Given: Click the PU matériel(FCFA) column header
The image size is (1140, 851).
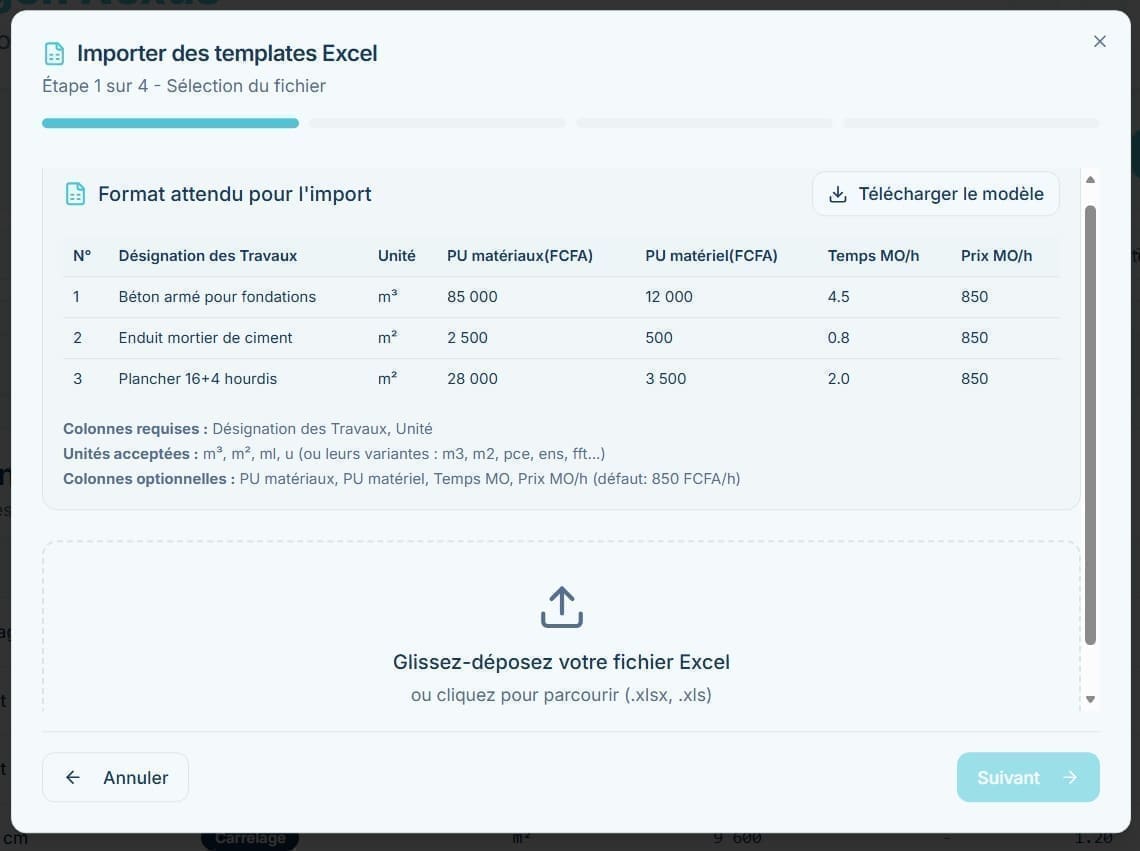Looking at the screenshot, I should click(x=711, y=256).
